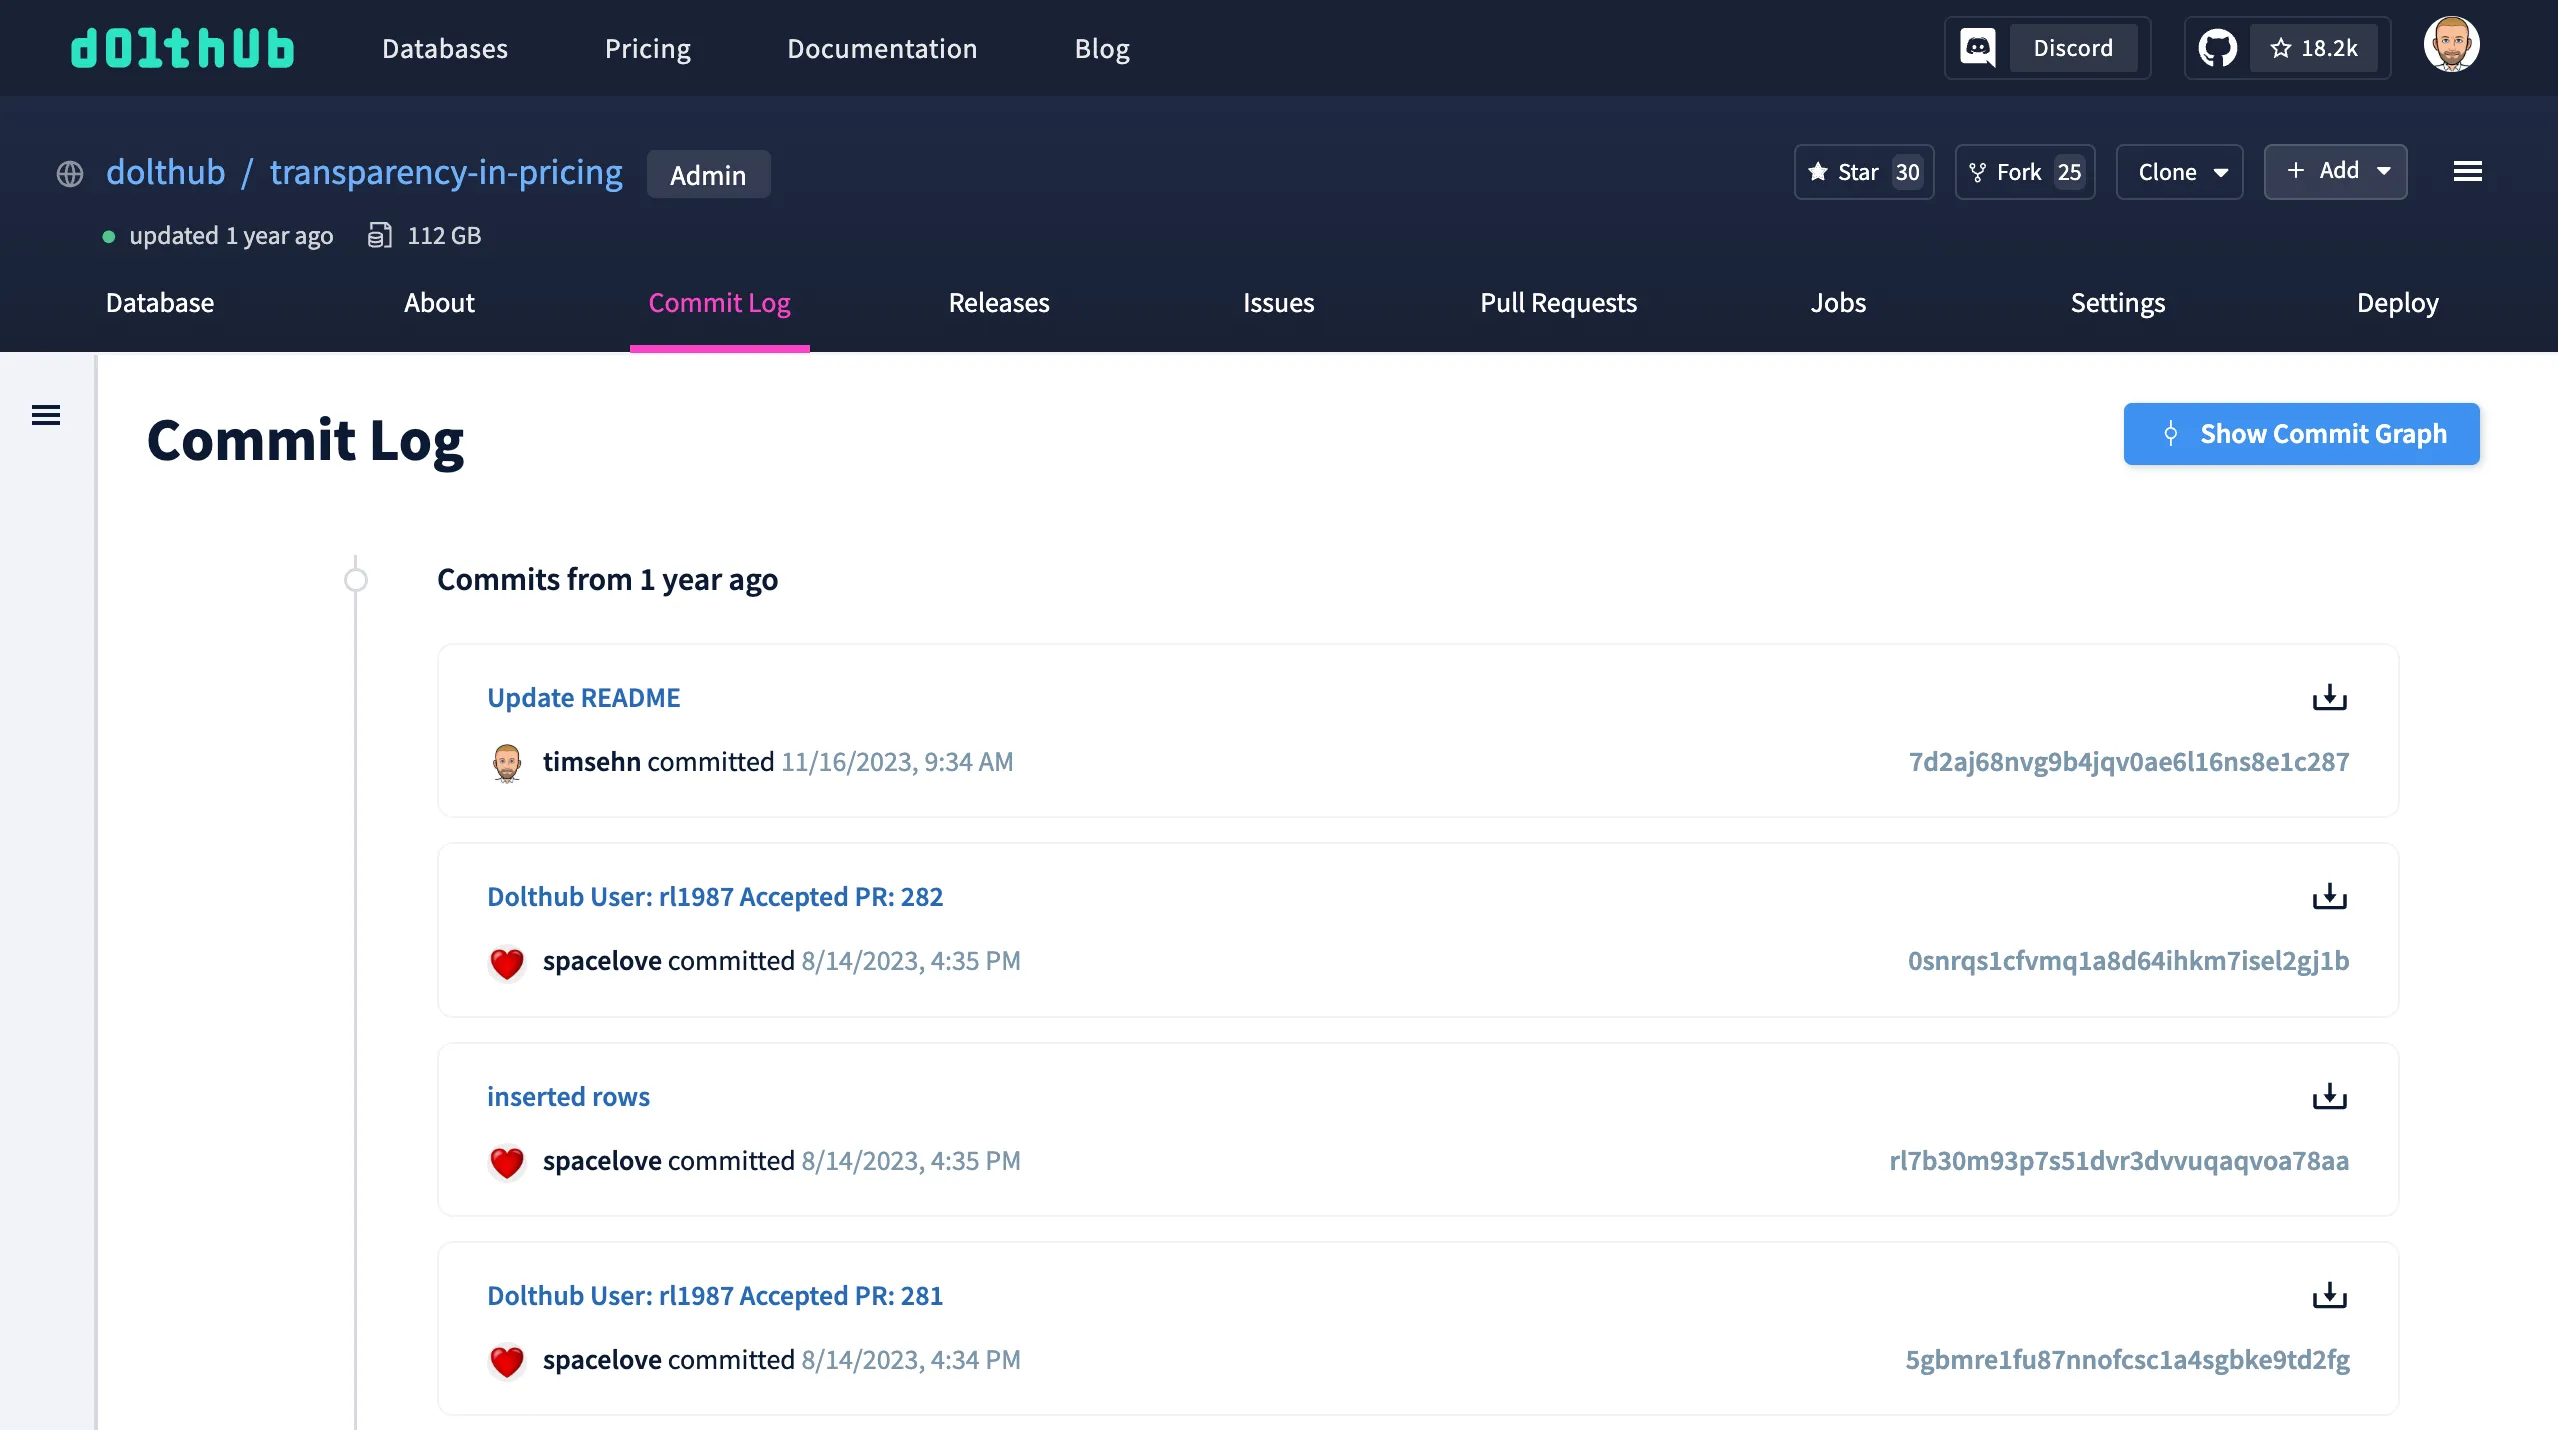Screen dimensions: 2558x1430
Task: Click the GitHub icon in the header
Action: (x=2218, y=46)
